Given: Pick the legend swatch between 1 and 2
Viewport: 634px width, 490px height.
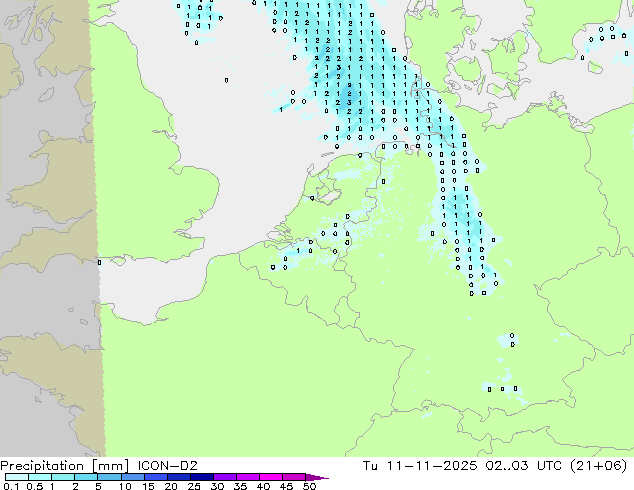Looking at the screenshot, I should tap(63, 477).
